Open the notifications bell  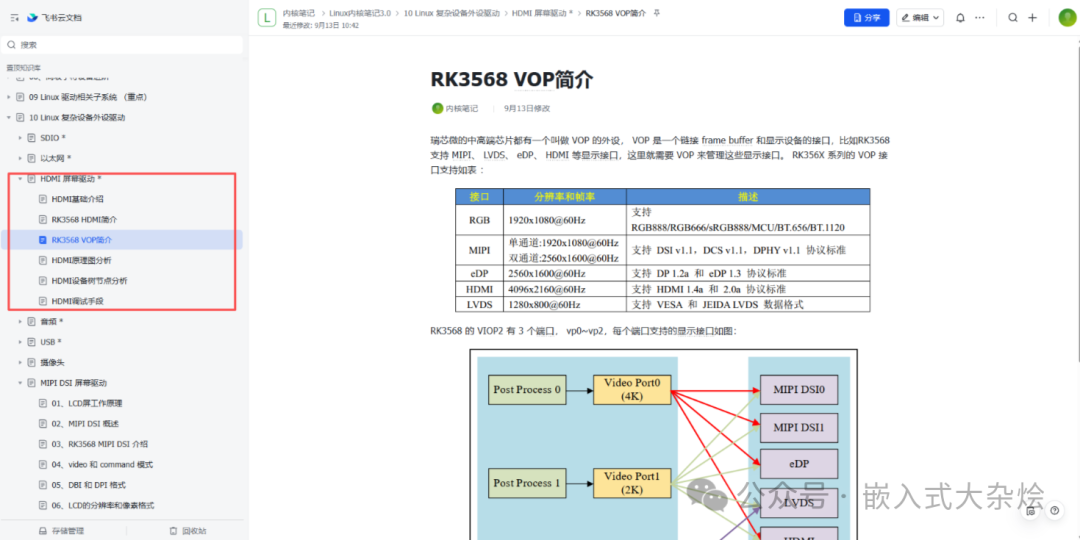pos(960,18)
